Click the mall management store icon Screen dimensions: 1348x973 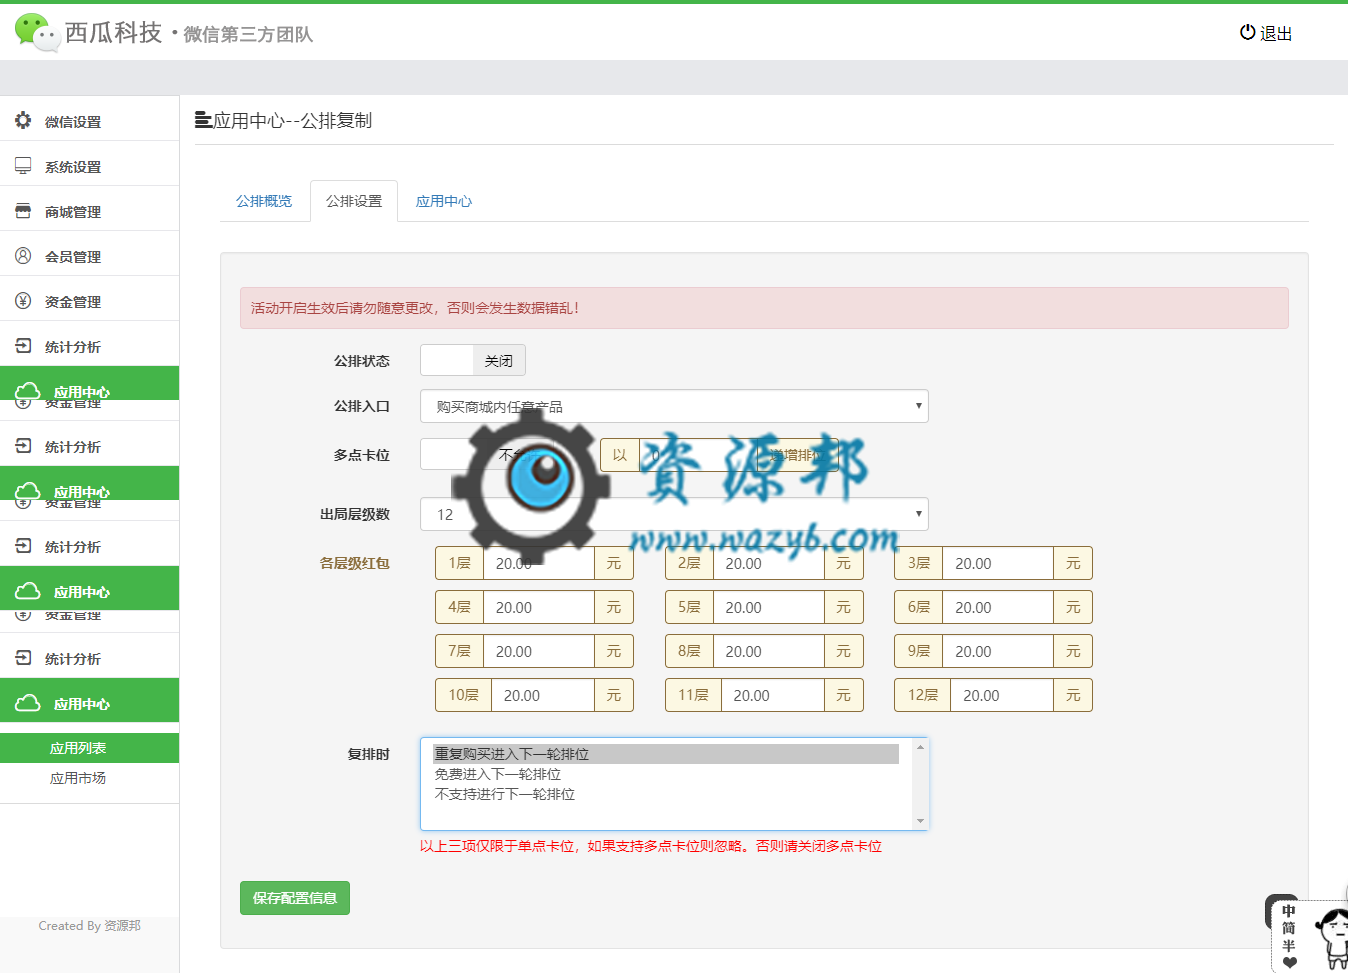(x=23, y=211)
